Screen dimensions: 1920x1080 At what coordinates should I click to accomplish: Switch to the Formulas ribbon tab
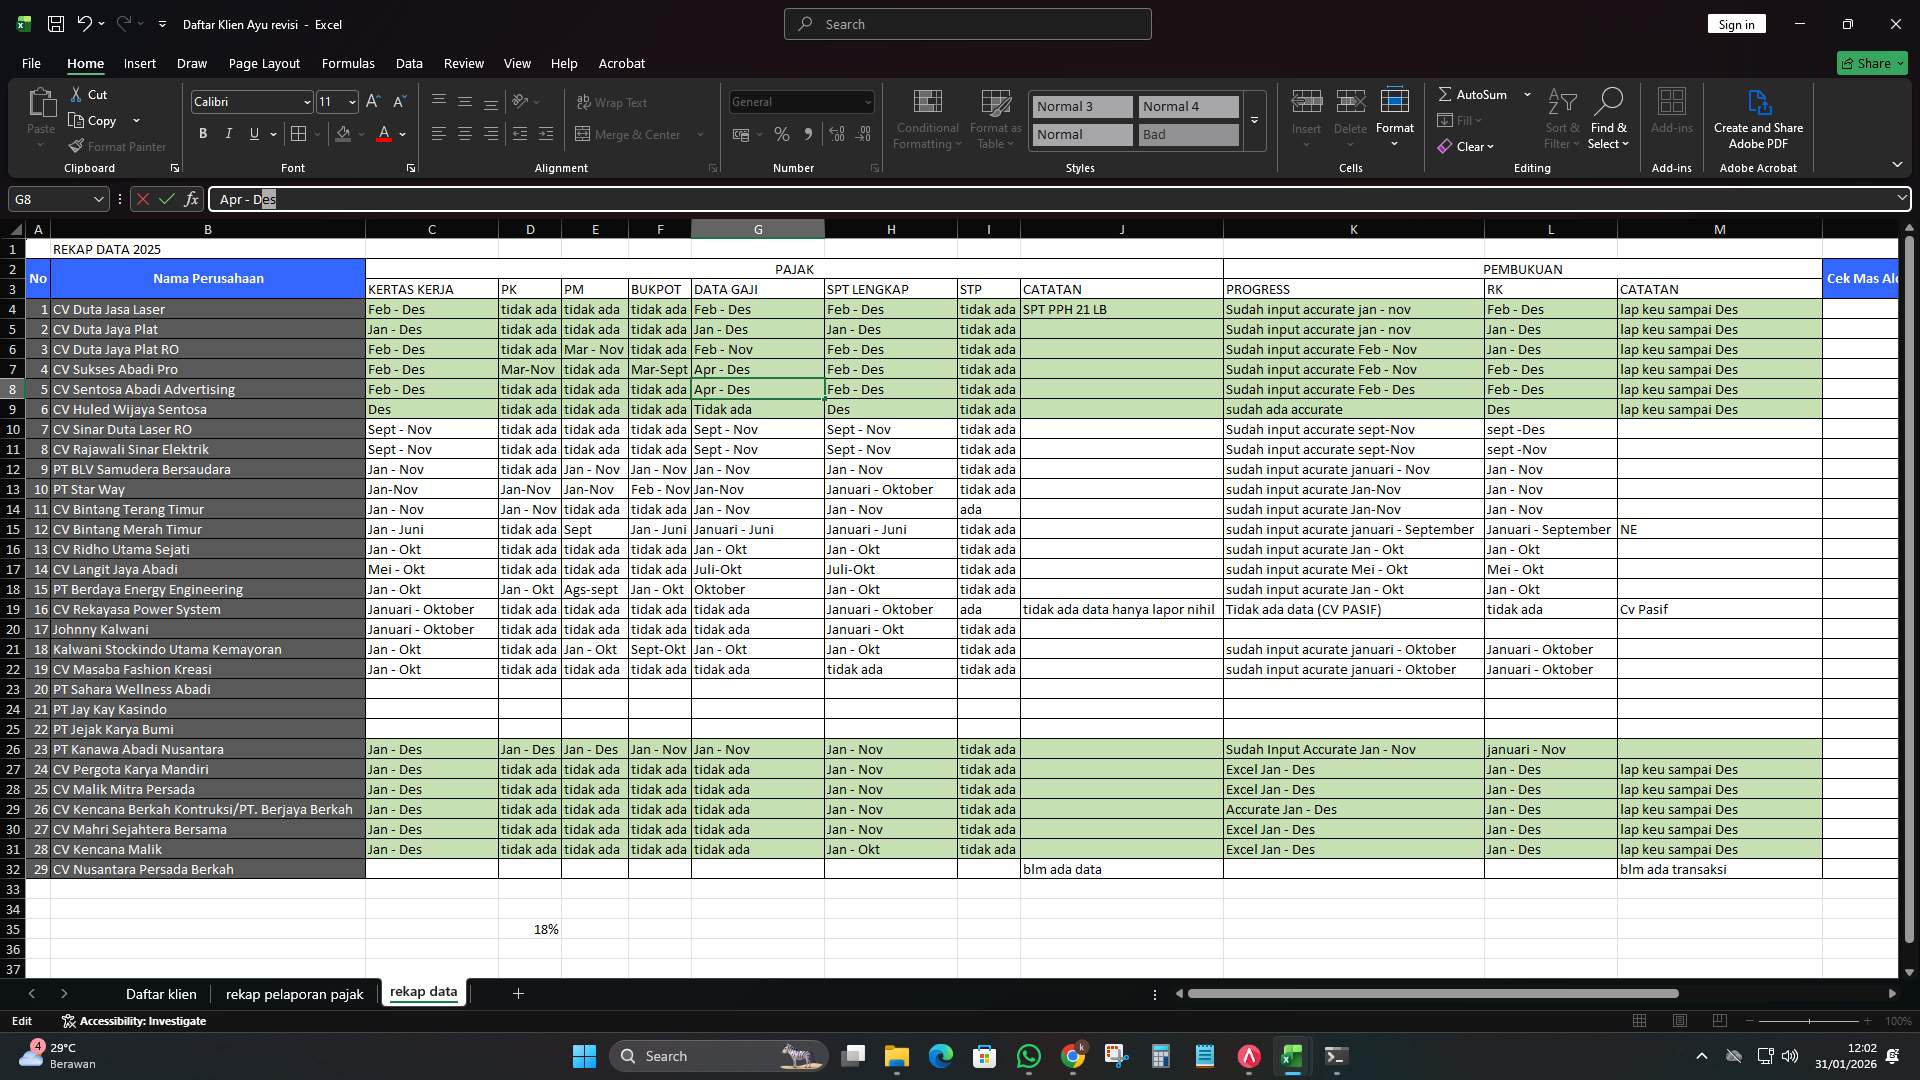(x=348, y=63)
